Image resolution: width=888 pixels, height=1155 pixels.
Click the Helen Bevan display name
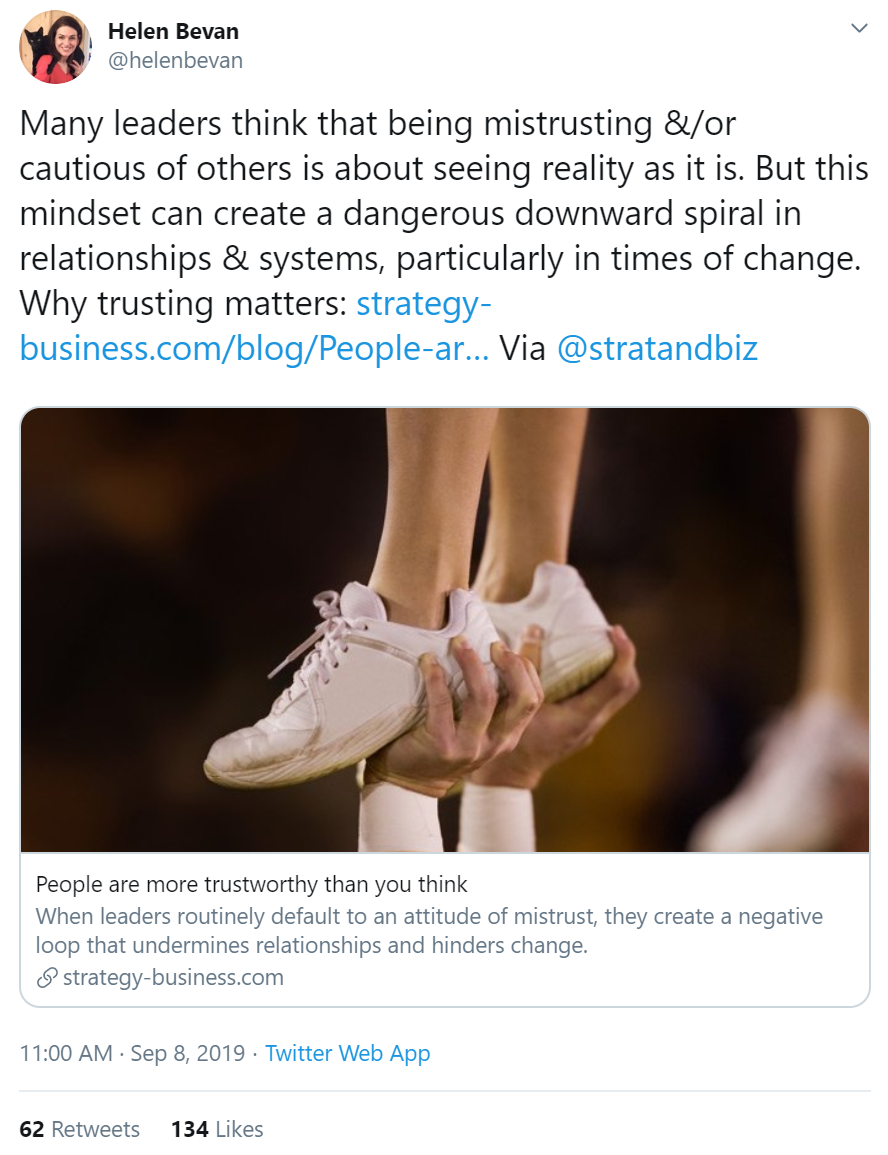click(171, 31)
